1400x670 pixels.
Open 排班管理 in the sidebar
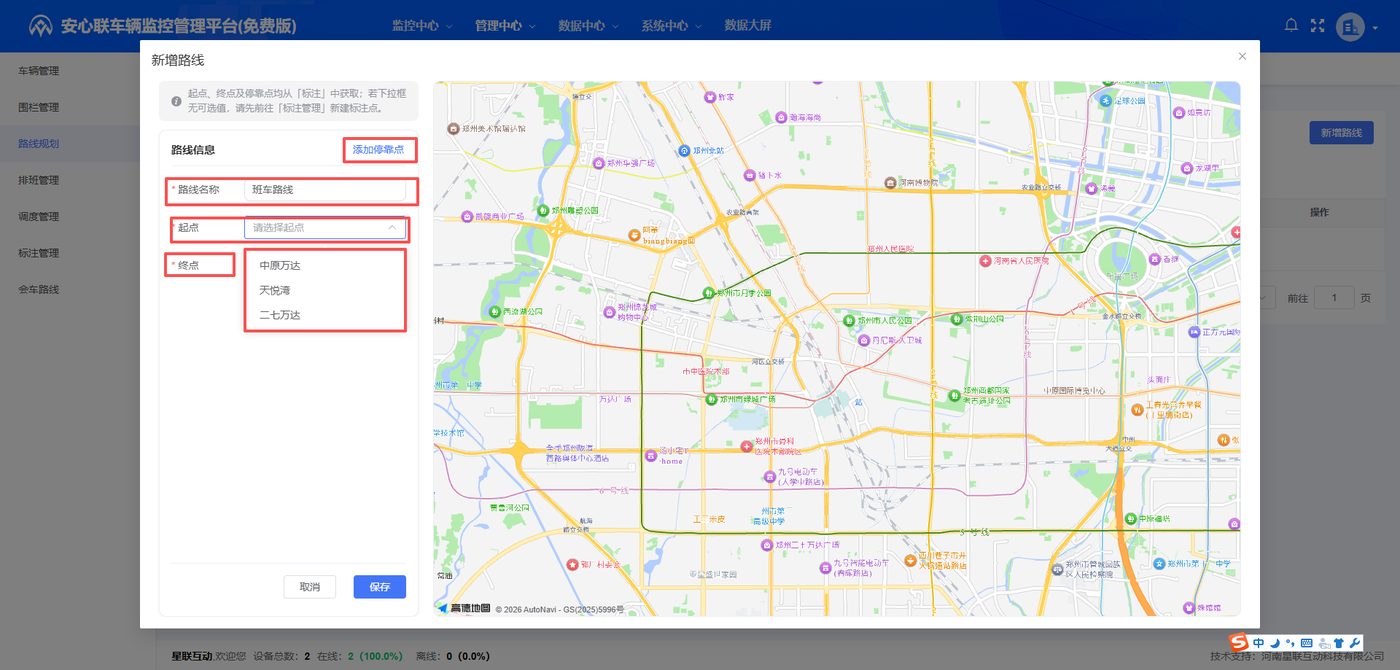click(x=39, y=180)
